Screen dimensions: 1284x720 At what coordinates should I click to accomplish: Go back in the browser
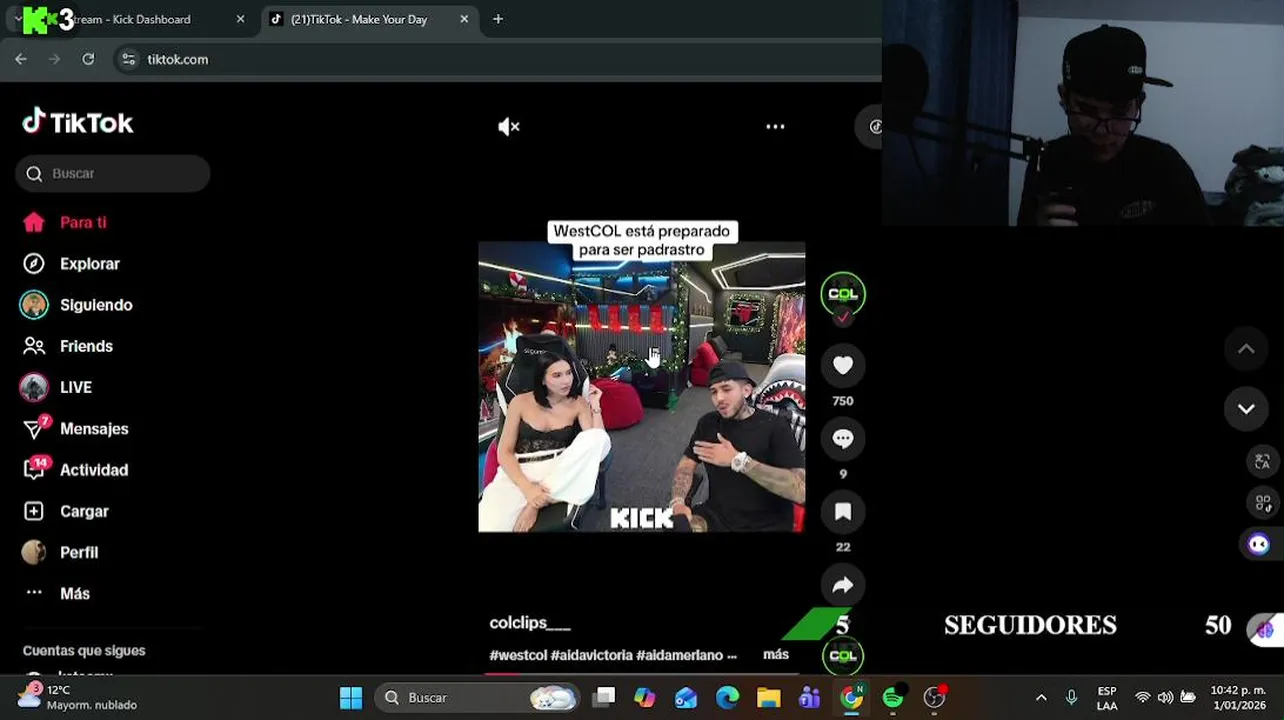tap(21, 59)
